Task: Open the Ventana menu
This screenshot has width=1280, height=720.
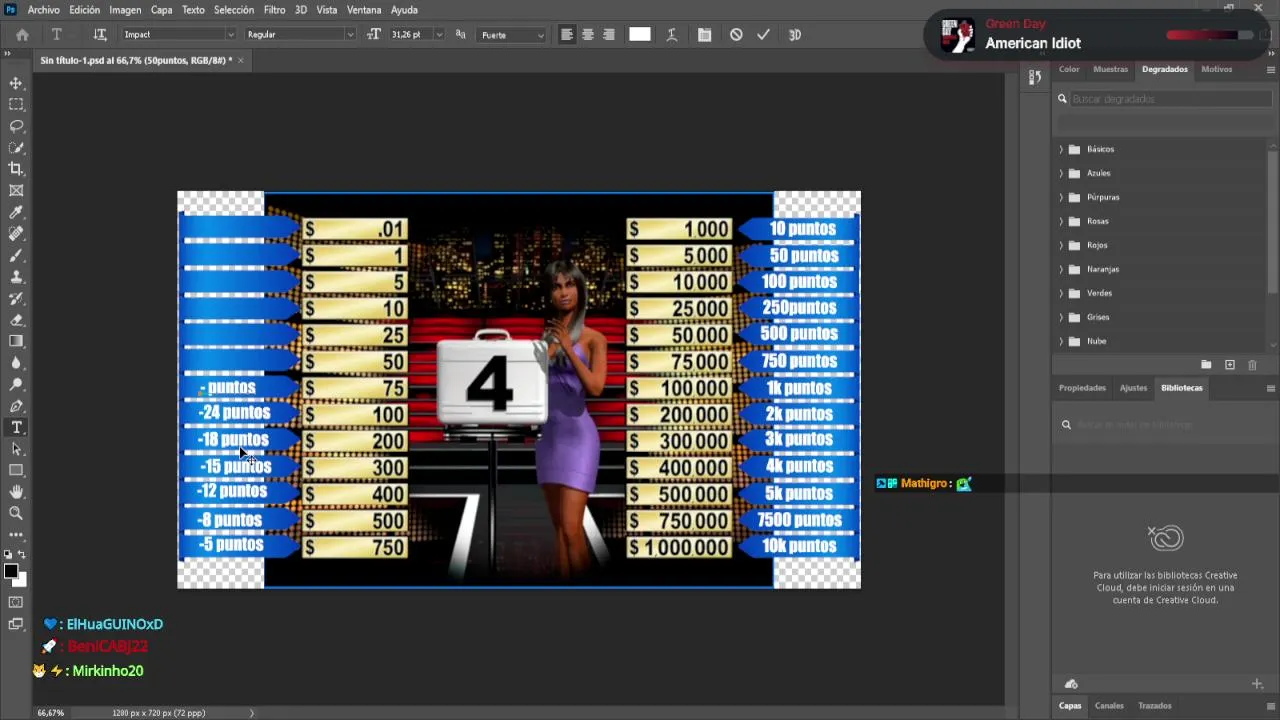Action: (364, 9)
